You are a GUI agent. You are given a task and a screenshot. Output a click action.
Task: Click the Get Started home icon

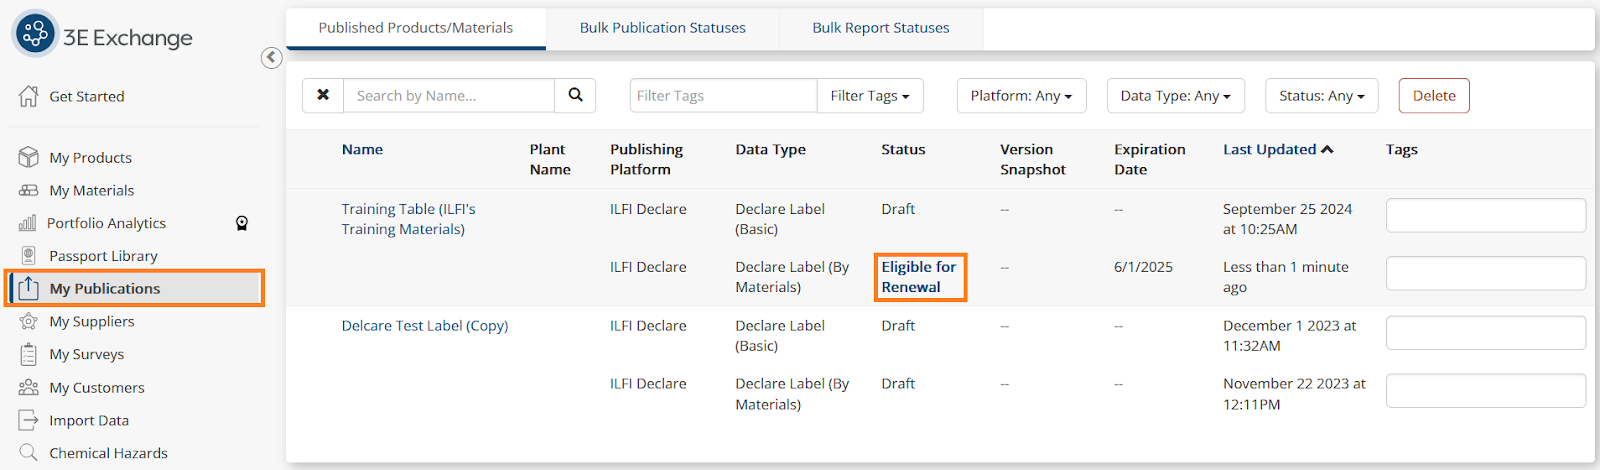pyautogui.click(x=29, y=96)
